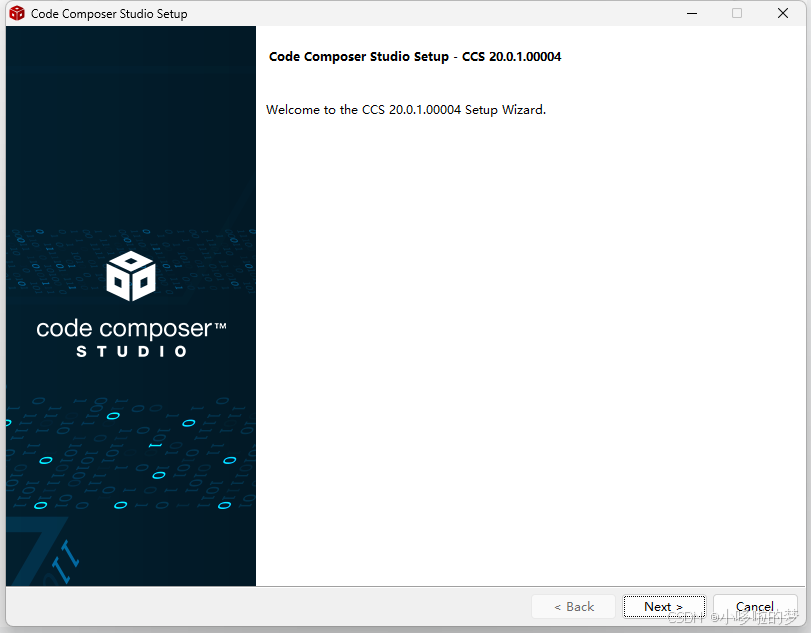Click the "Welcome to the CCS 20.0.1.00004 Setup Wizard." text

tap(406, 110)
